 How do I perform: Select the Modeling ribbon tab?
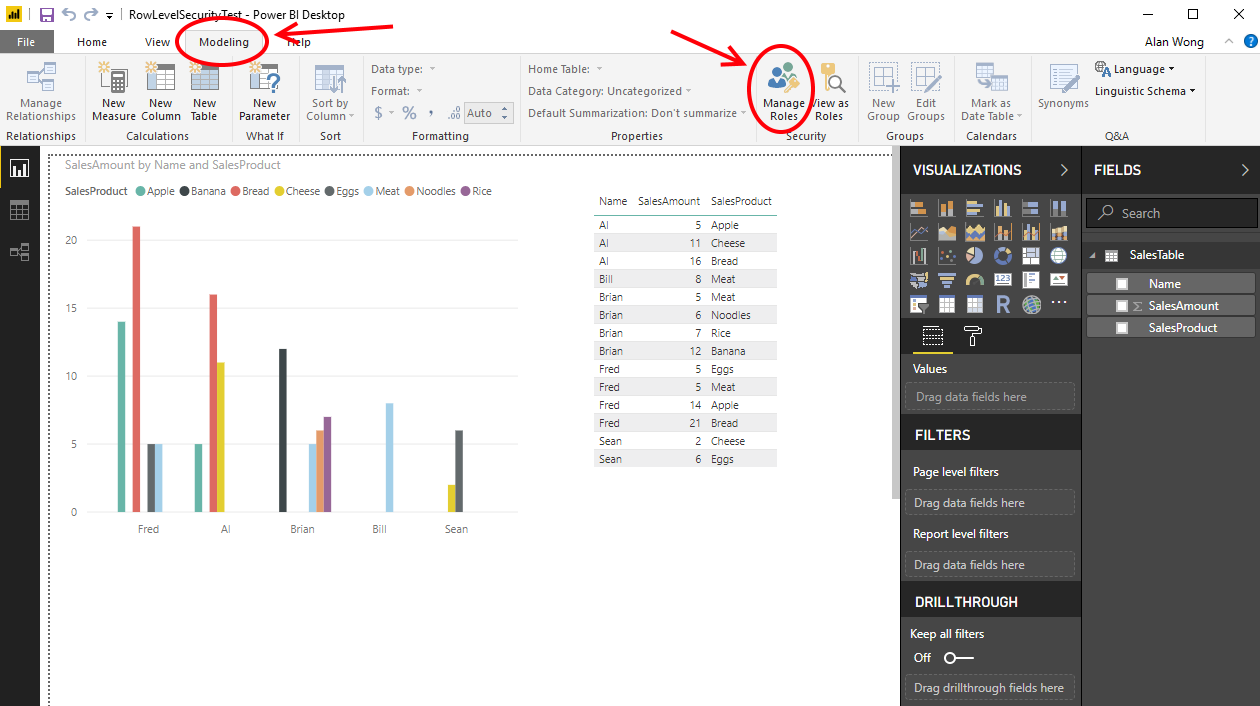click(x=224, y=42)
